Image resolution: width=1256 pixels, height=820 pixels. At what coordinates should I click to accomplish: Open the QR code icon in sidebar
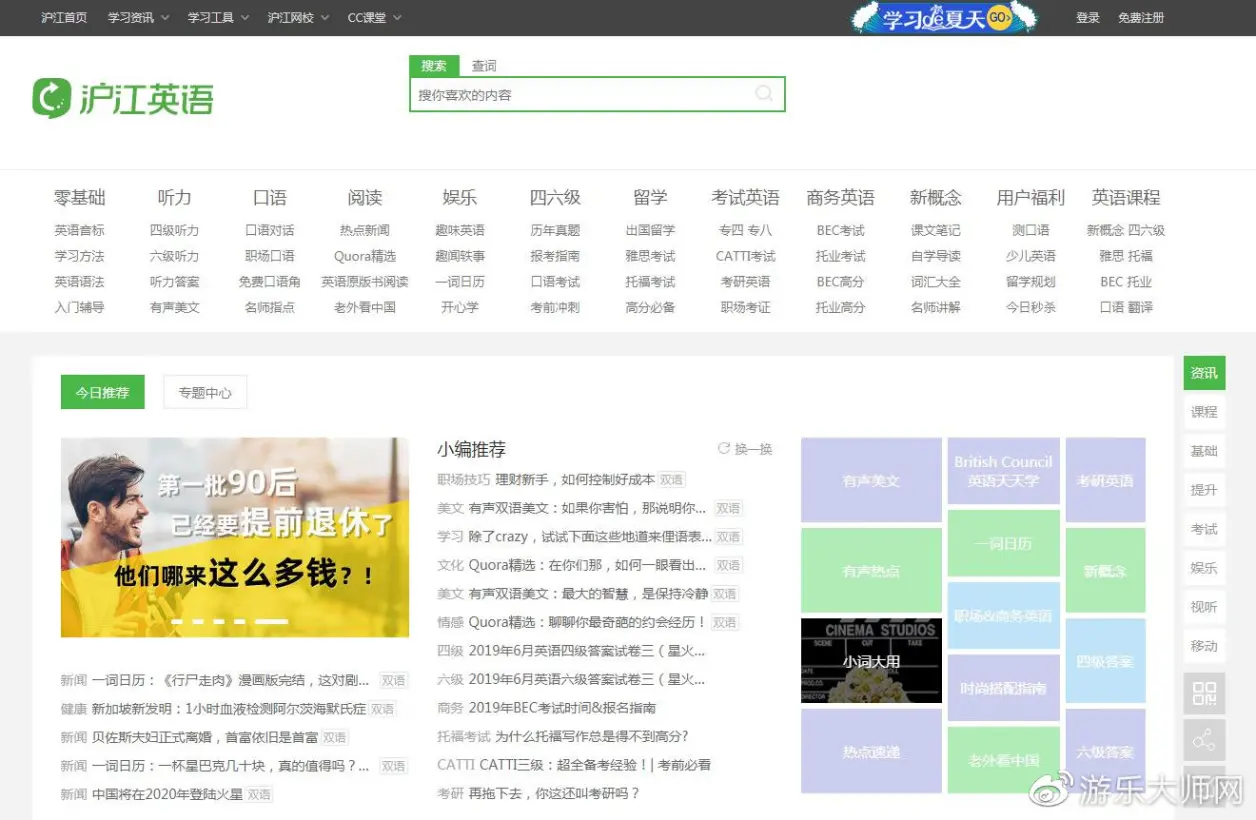(x=1204, y=693)
